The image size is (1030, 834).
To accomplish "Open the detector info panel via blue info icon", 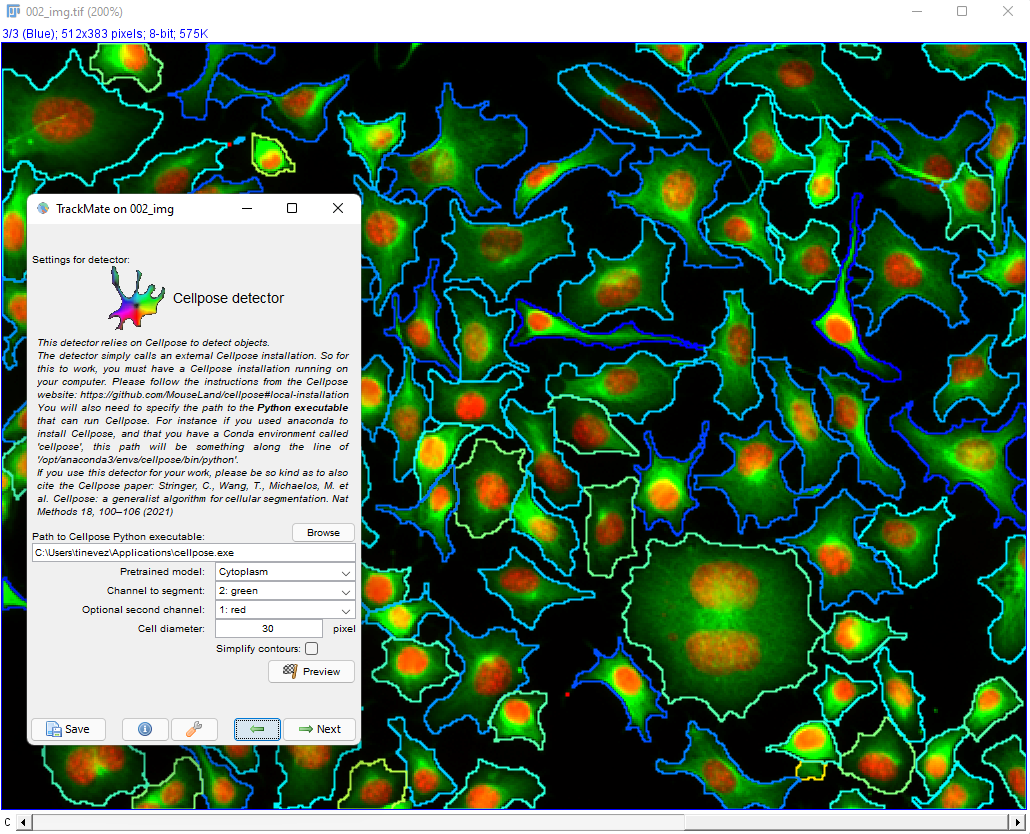I will 145,729.
